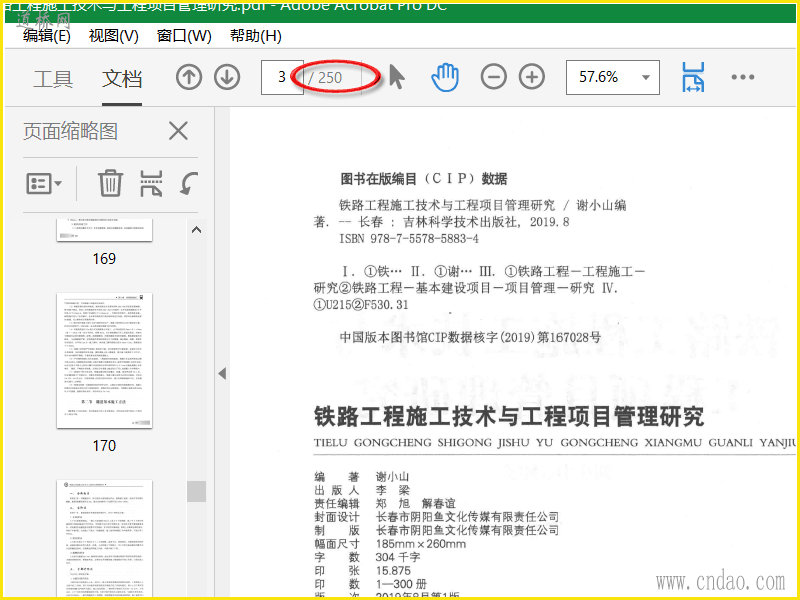800x600 pixels.
Task: Open the 窗口(W) menu
Action: [184, 36]
